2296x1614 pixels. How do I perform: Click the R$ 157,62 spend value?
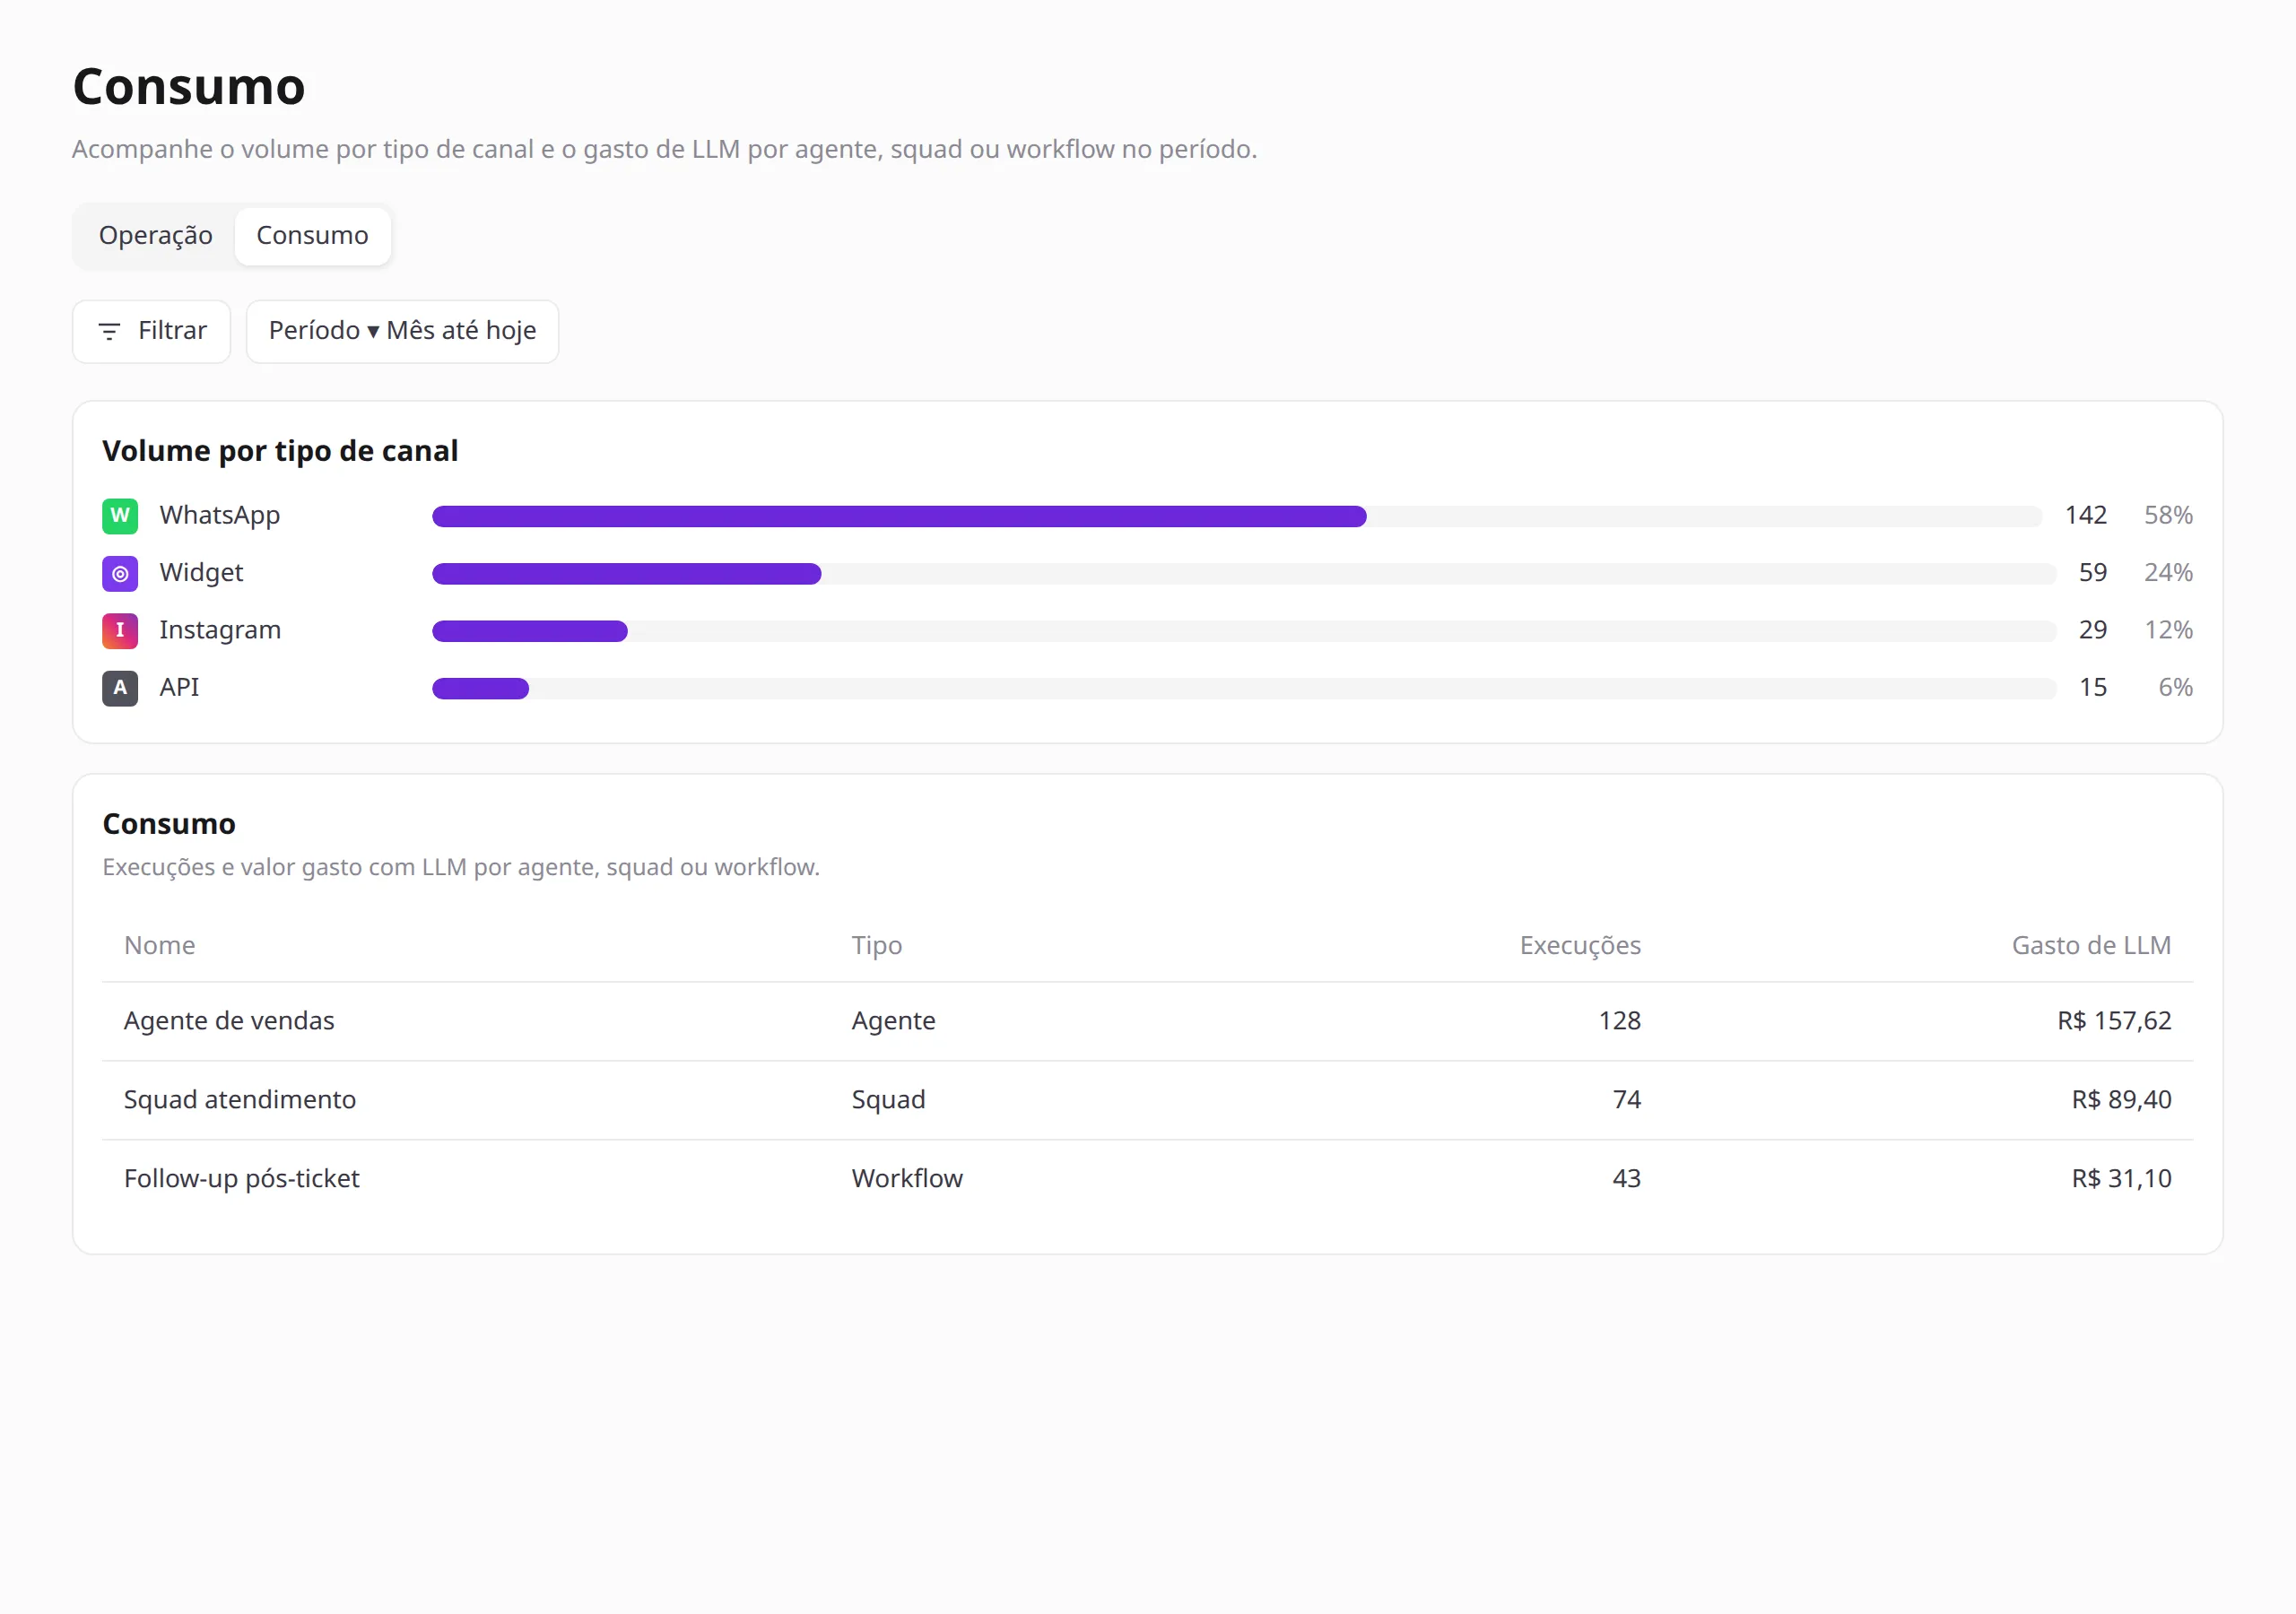pos(2114,1020)
